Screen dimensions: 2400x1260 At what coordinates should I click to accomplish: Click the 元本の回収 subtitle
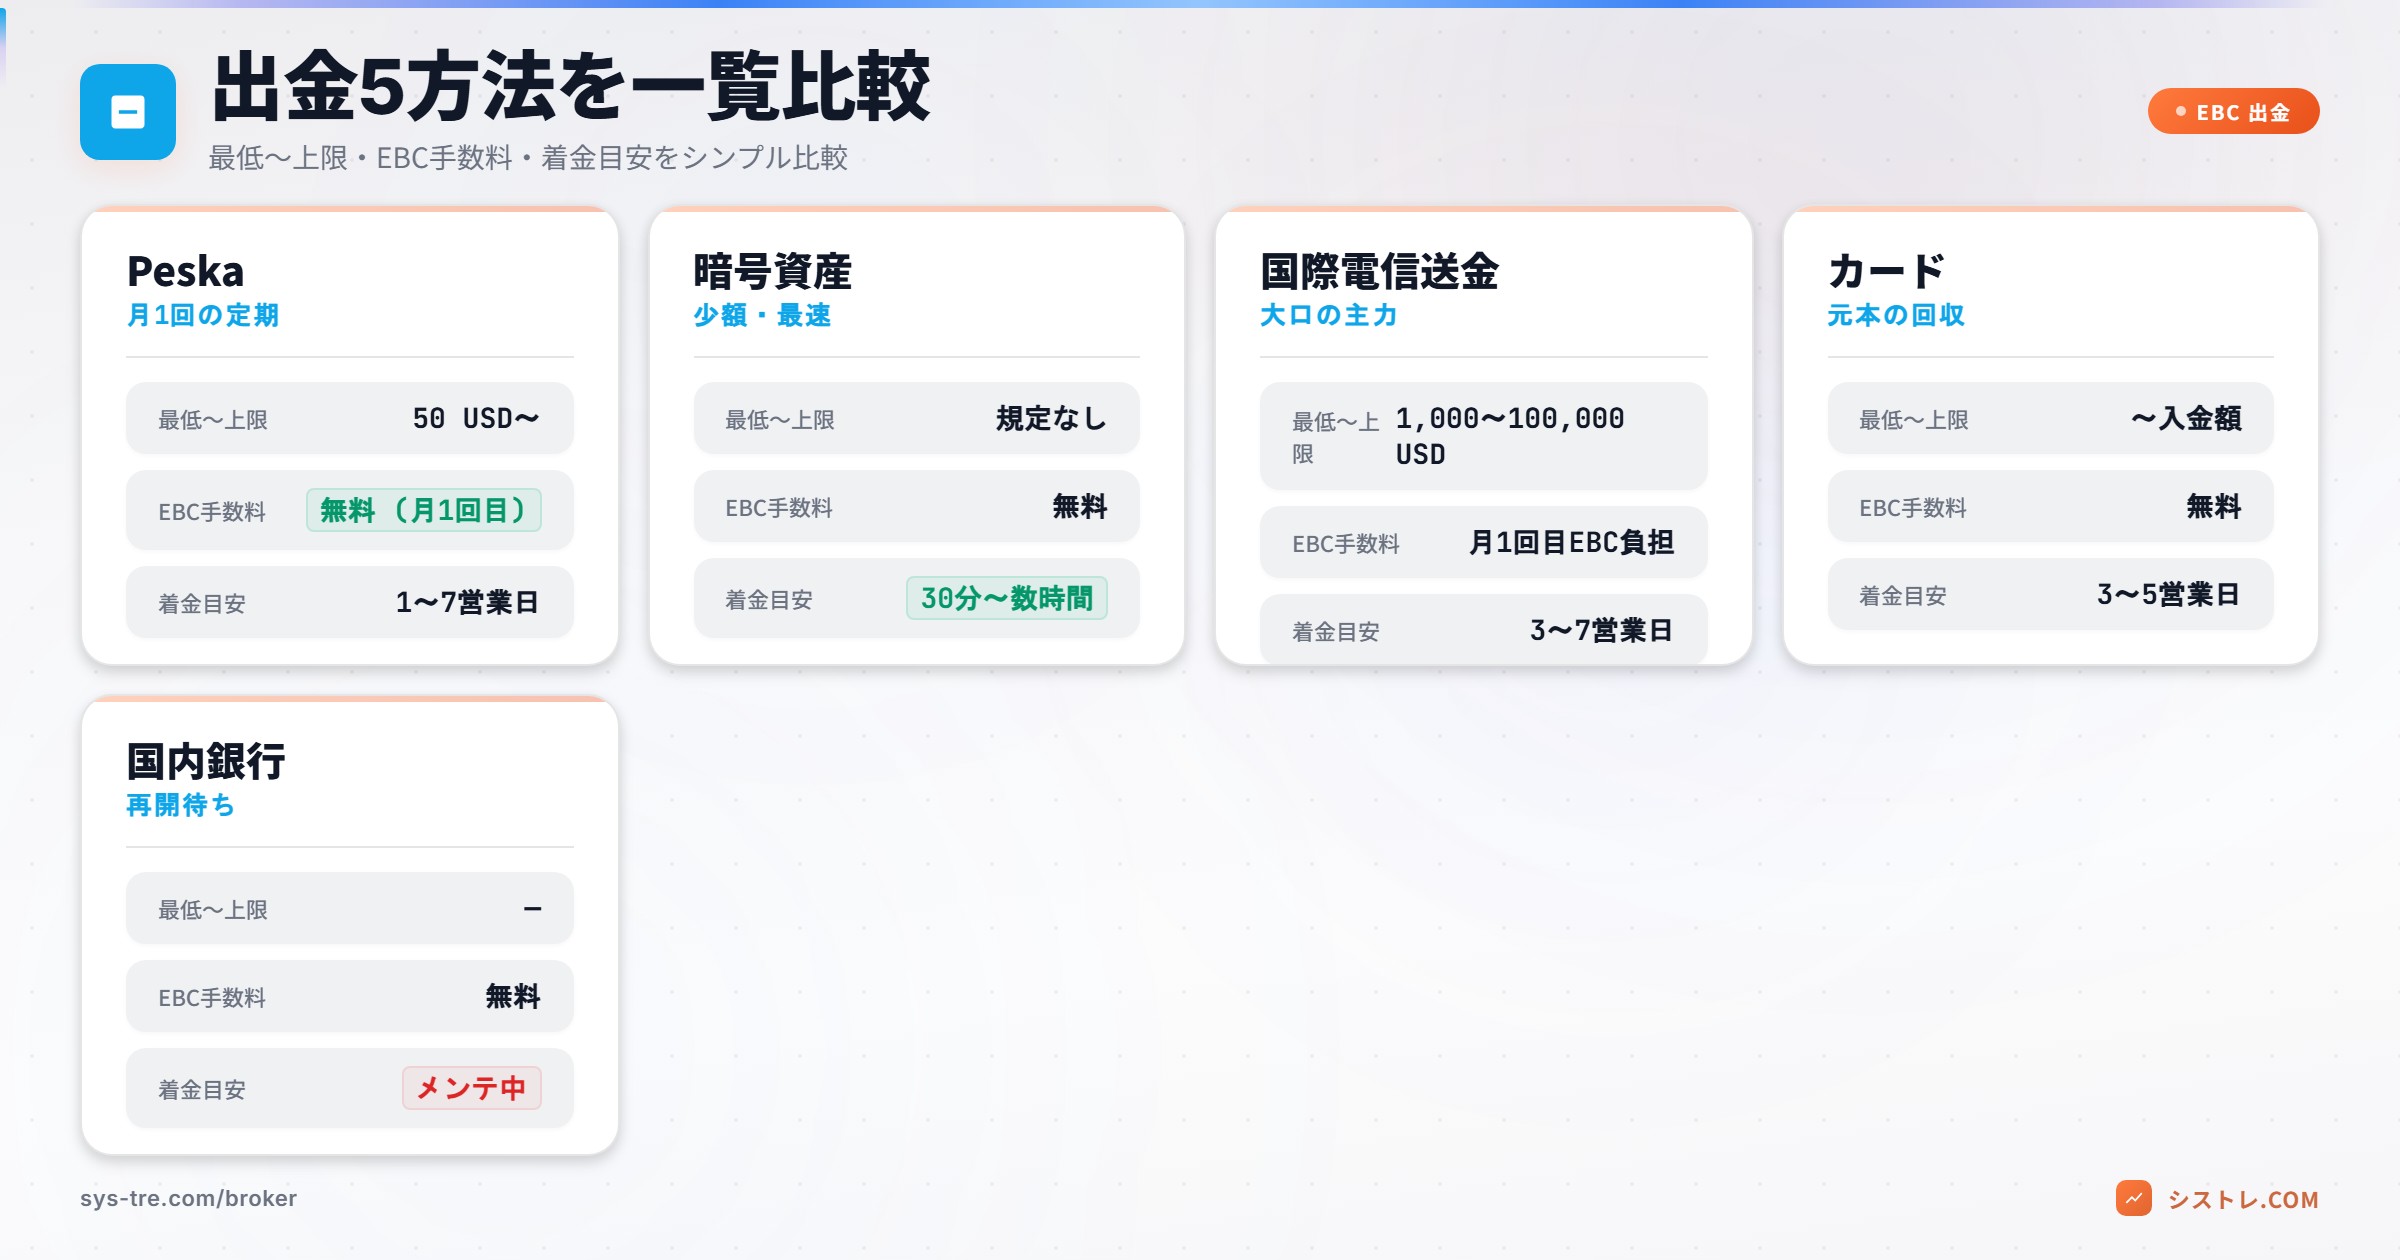coord(1896,315)
